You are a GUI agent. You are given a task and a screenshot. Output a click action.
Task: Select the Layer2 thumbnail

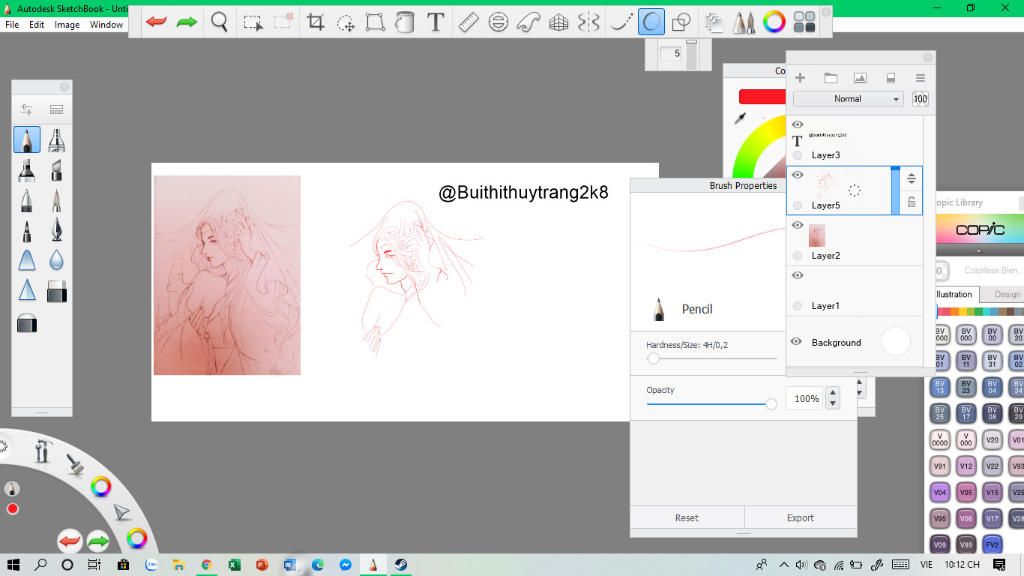pyautogui.click(x=817, y=235)
